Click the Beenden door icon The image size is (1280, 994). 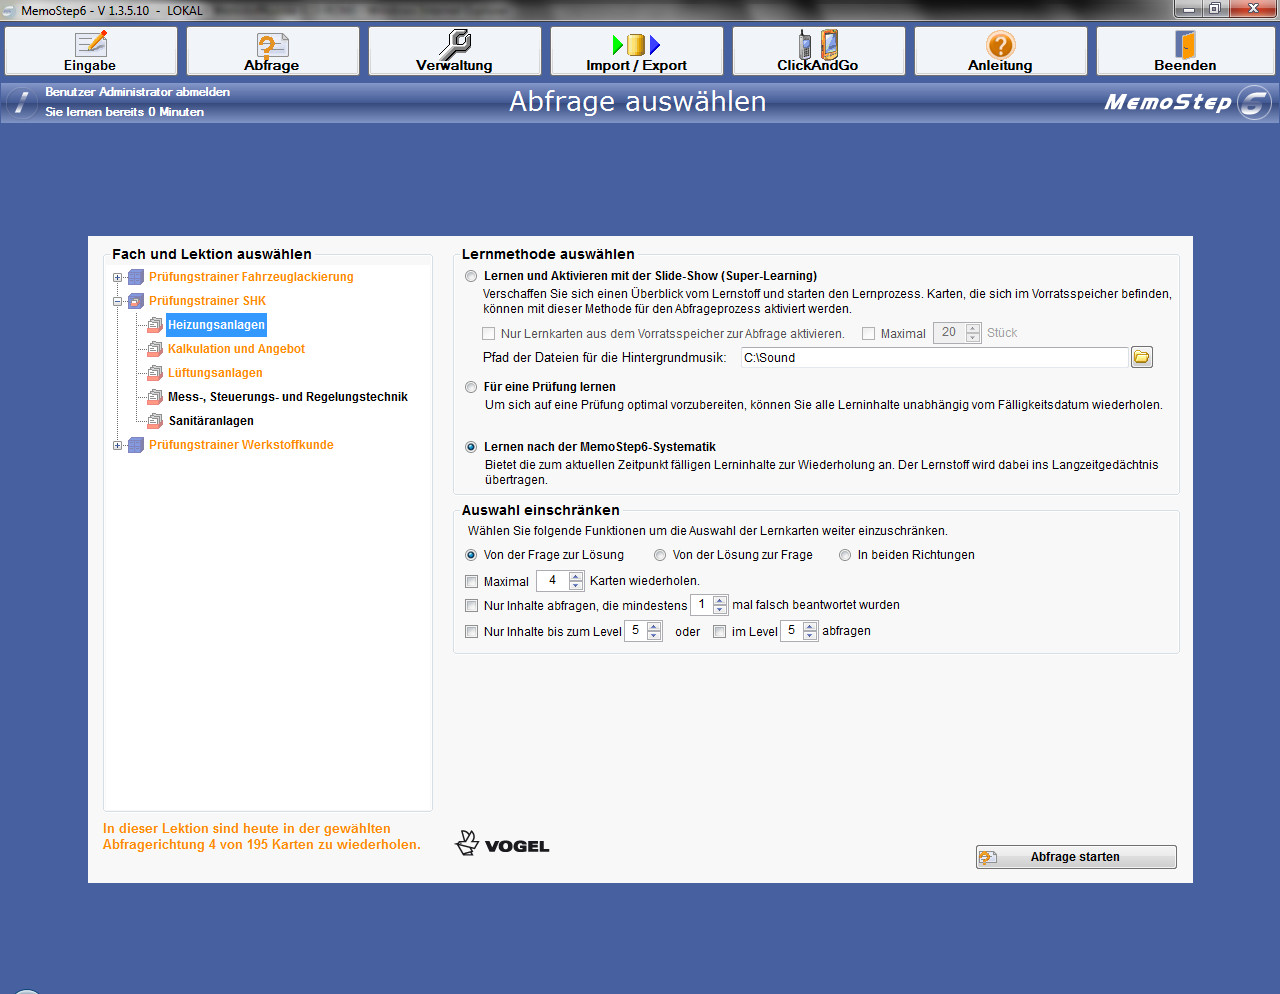pyautogui.click(x=1185, y=45)
